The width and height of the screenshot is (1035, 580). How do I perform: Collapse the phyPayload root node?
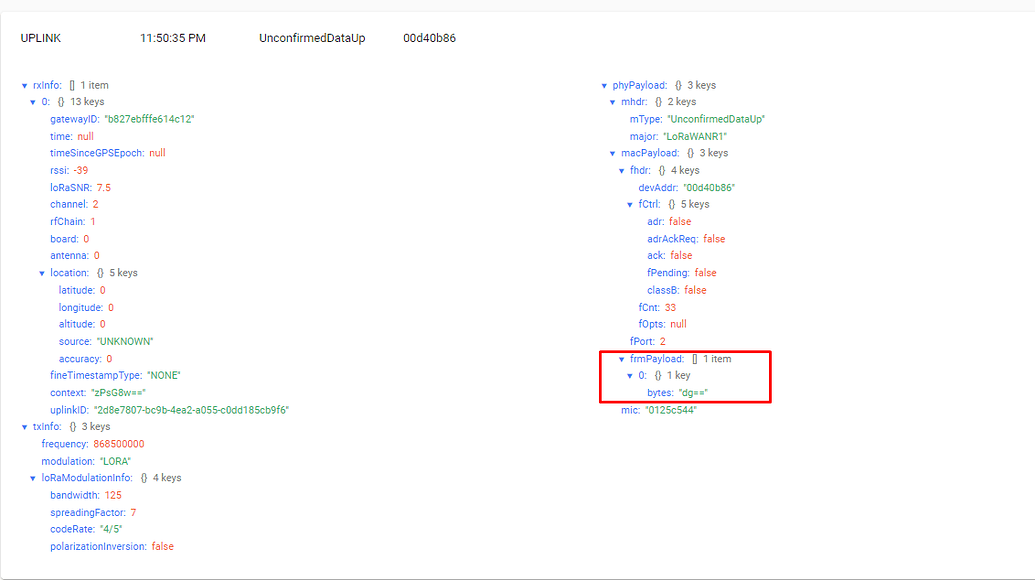coord(604,85)
